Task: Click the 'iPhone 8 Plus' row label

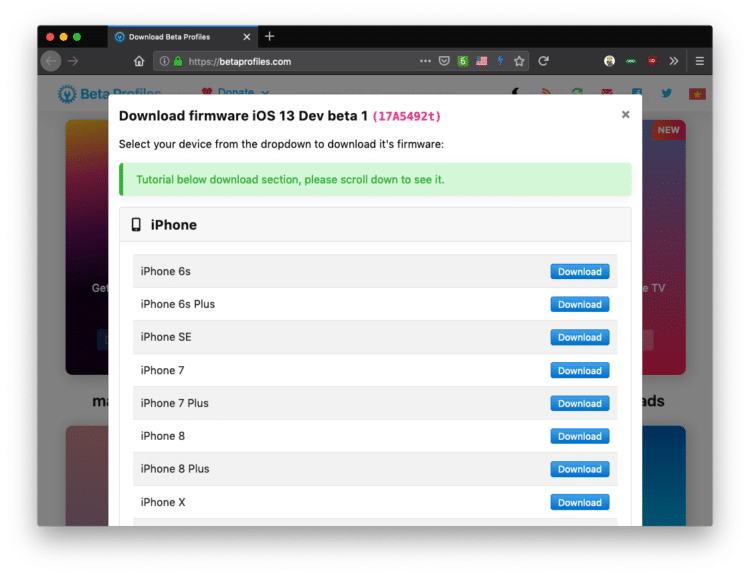Action: tap(175, 469)
